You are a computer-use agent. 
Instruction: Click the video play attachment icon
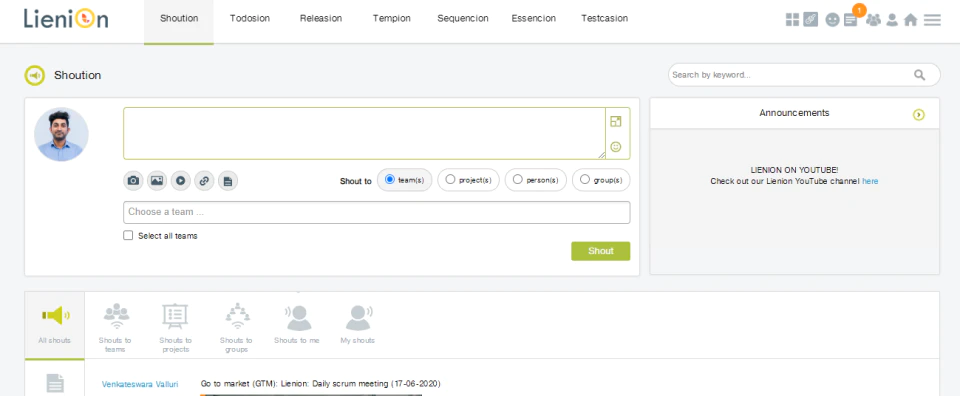tap(181, 181)
